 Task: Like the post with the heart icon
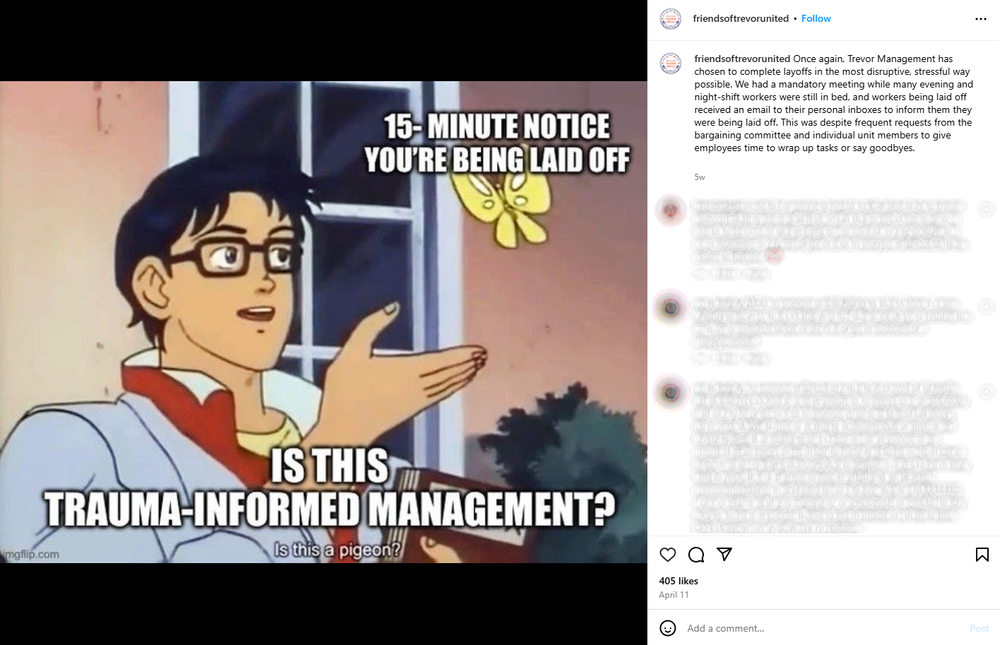point(667,554)
